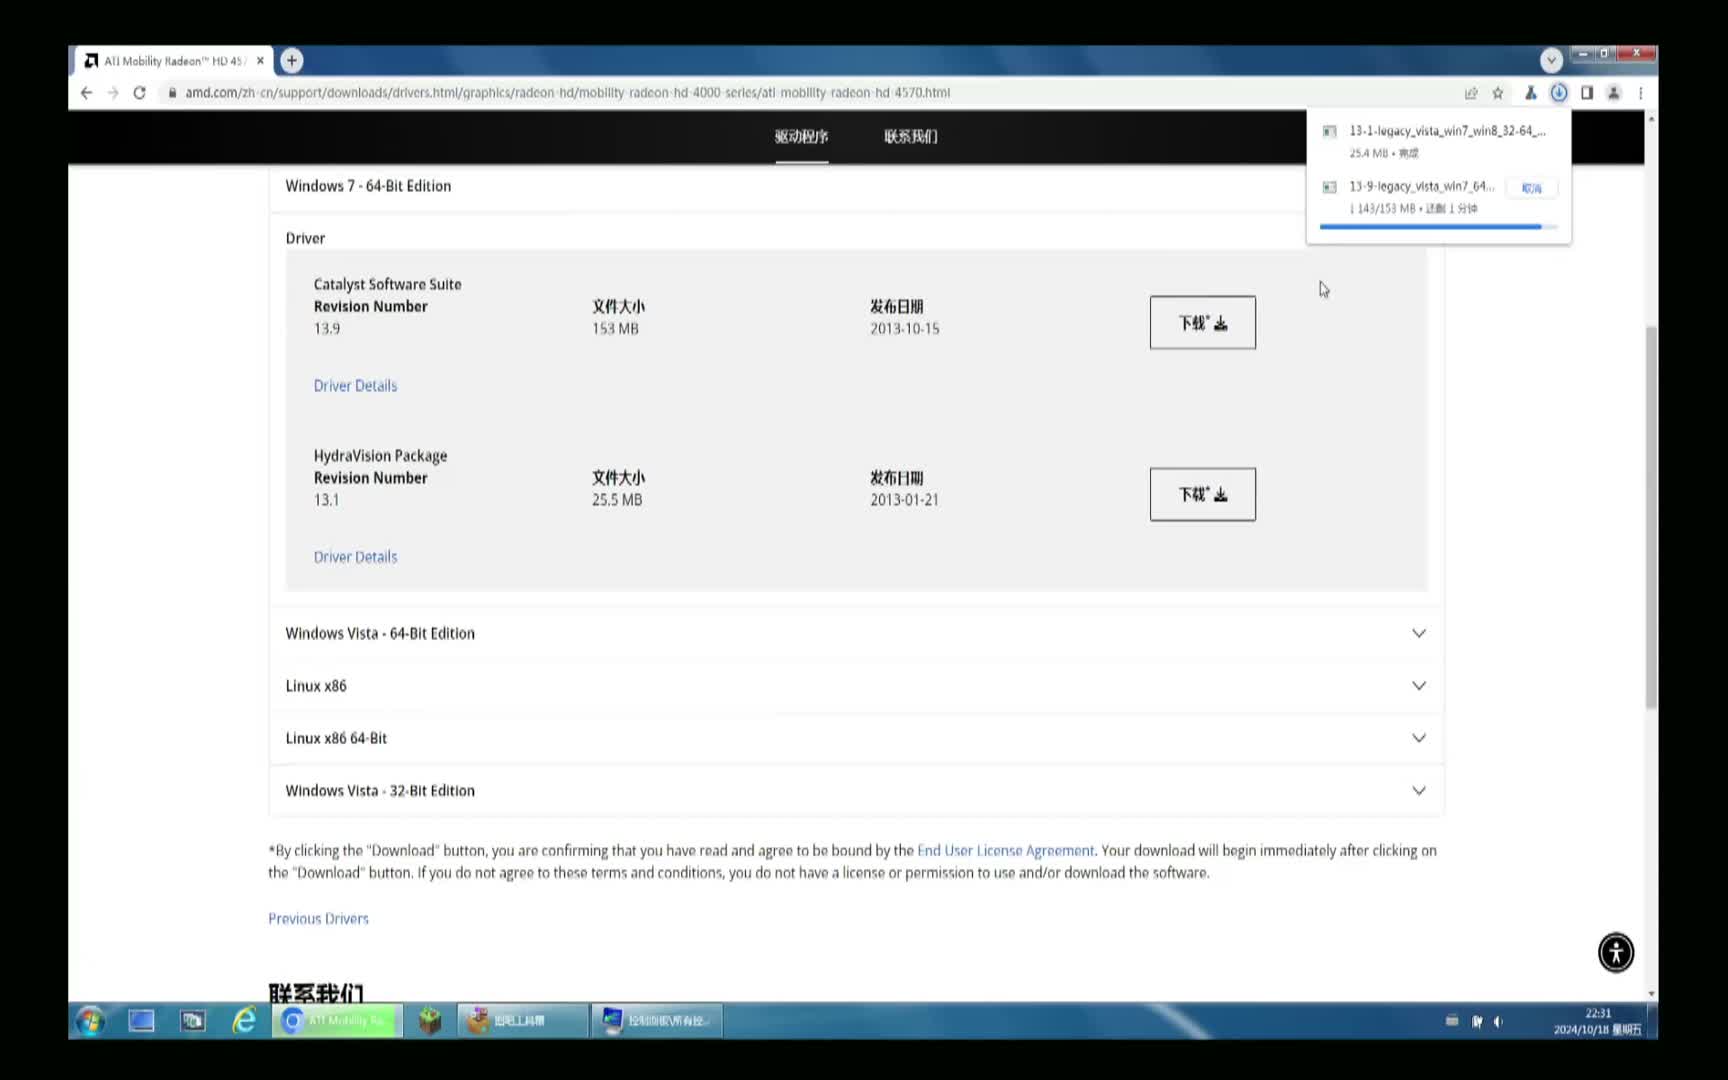
Task: Reload the AMD driver page
Action: pyautogui.click(x=139, y=93)
